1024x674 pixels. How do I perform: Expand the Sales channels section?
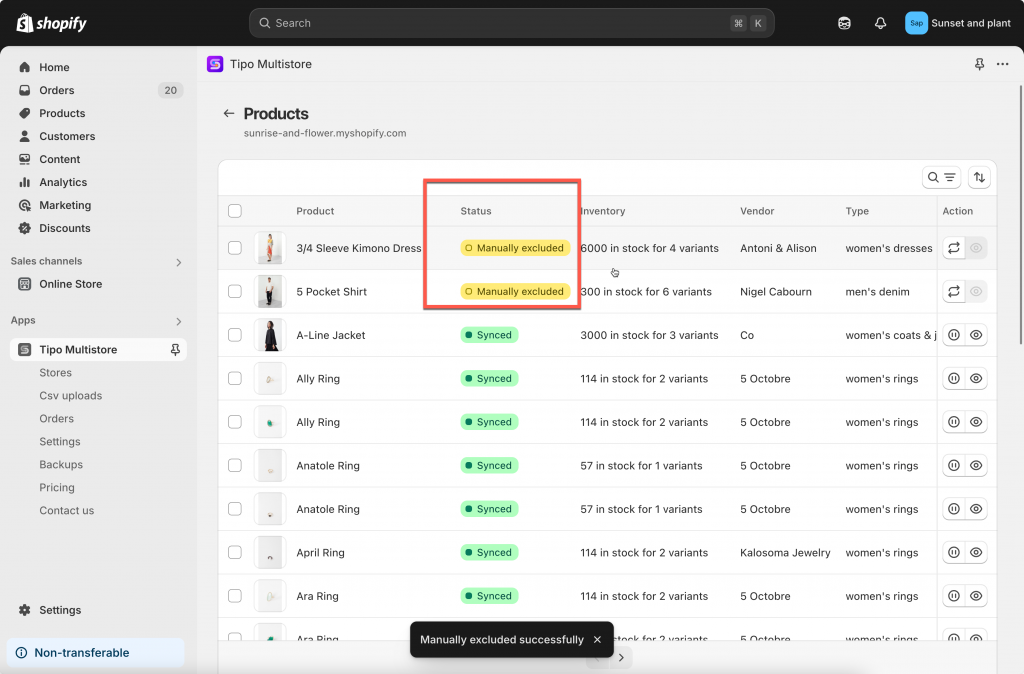(x=178, y=262)
